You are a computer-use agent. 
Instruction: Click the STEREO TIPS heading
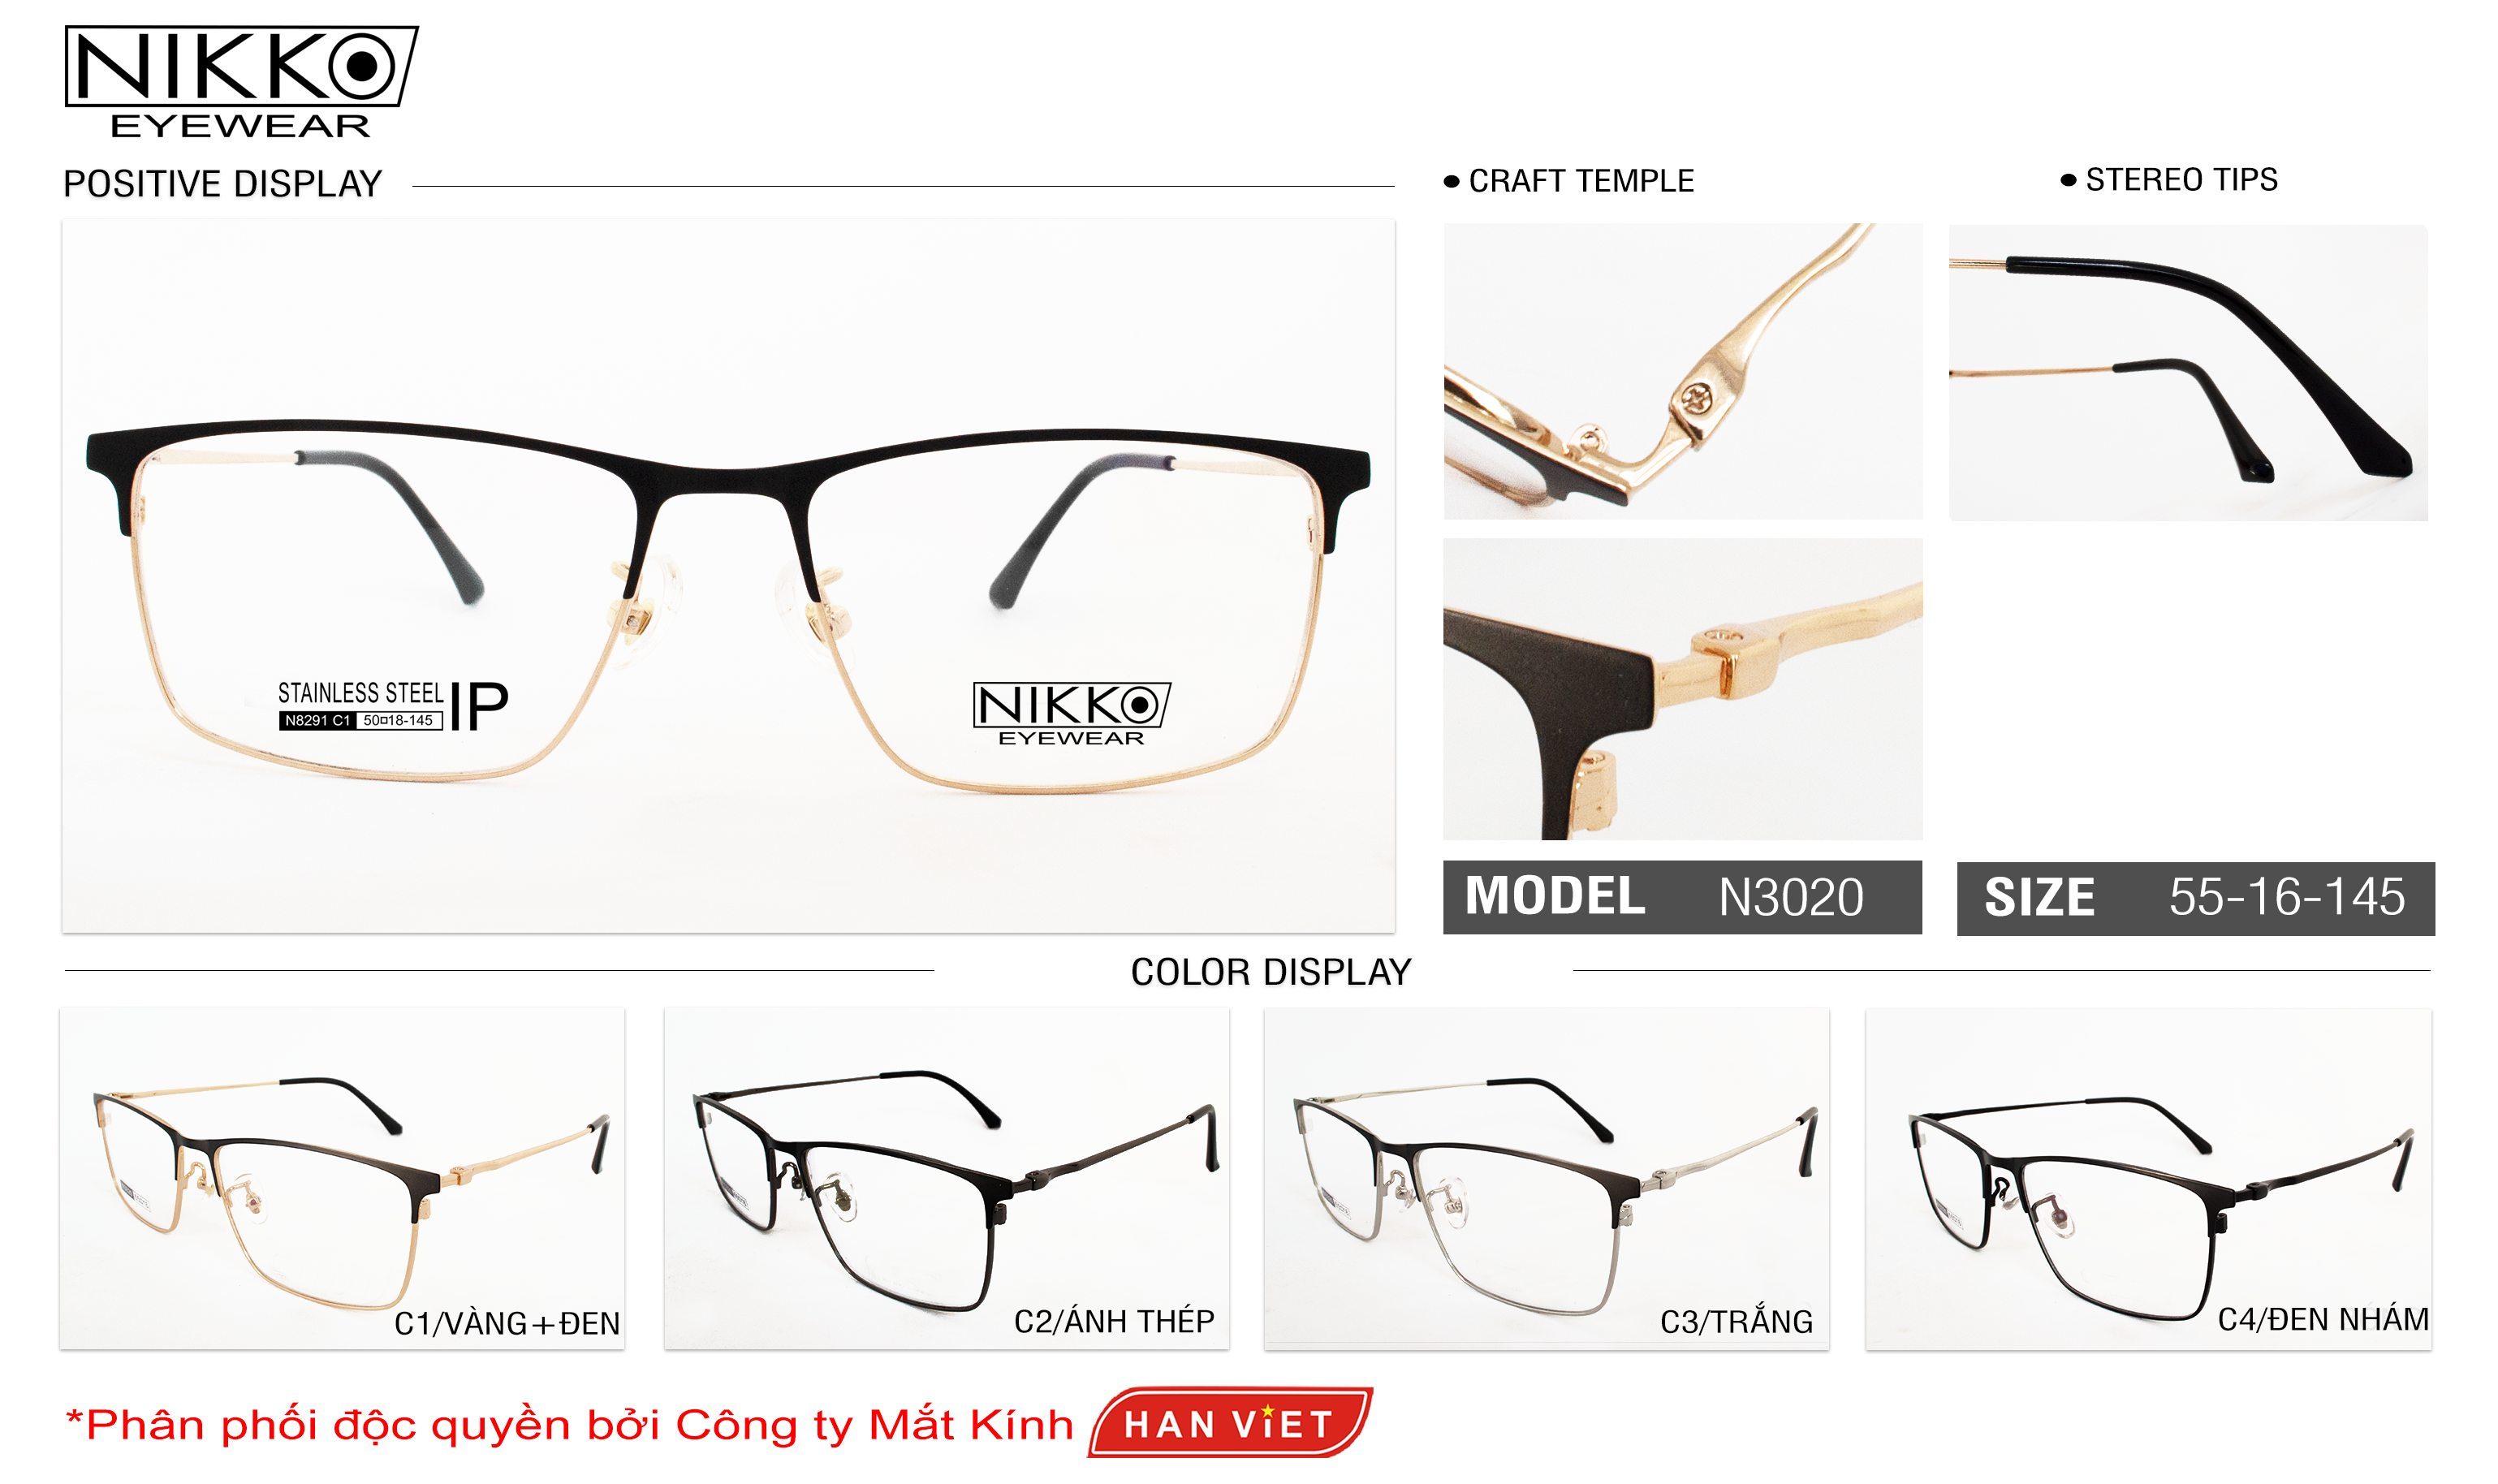(x=2169, y=180)
